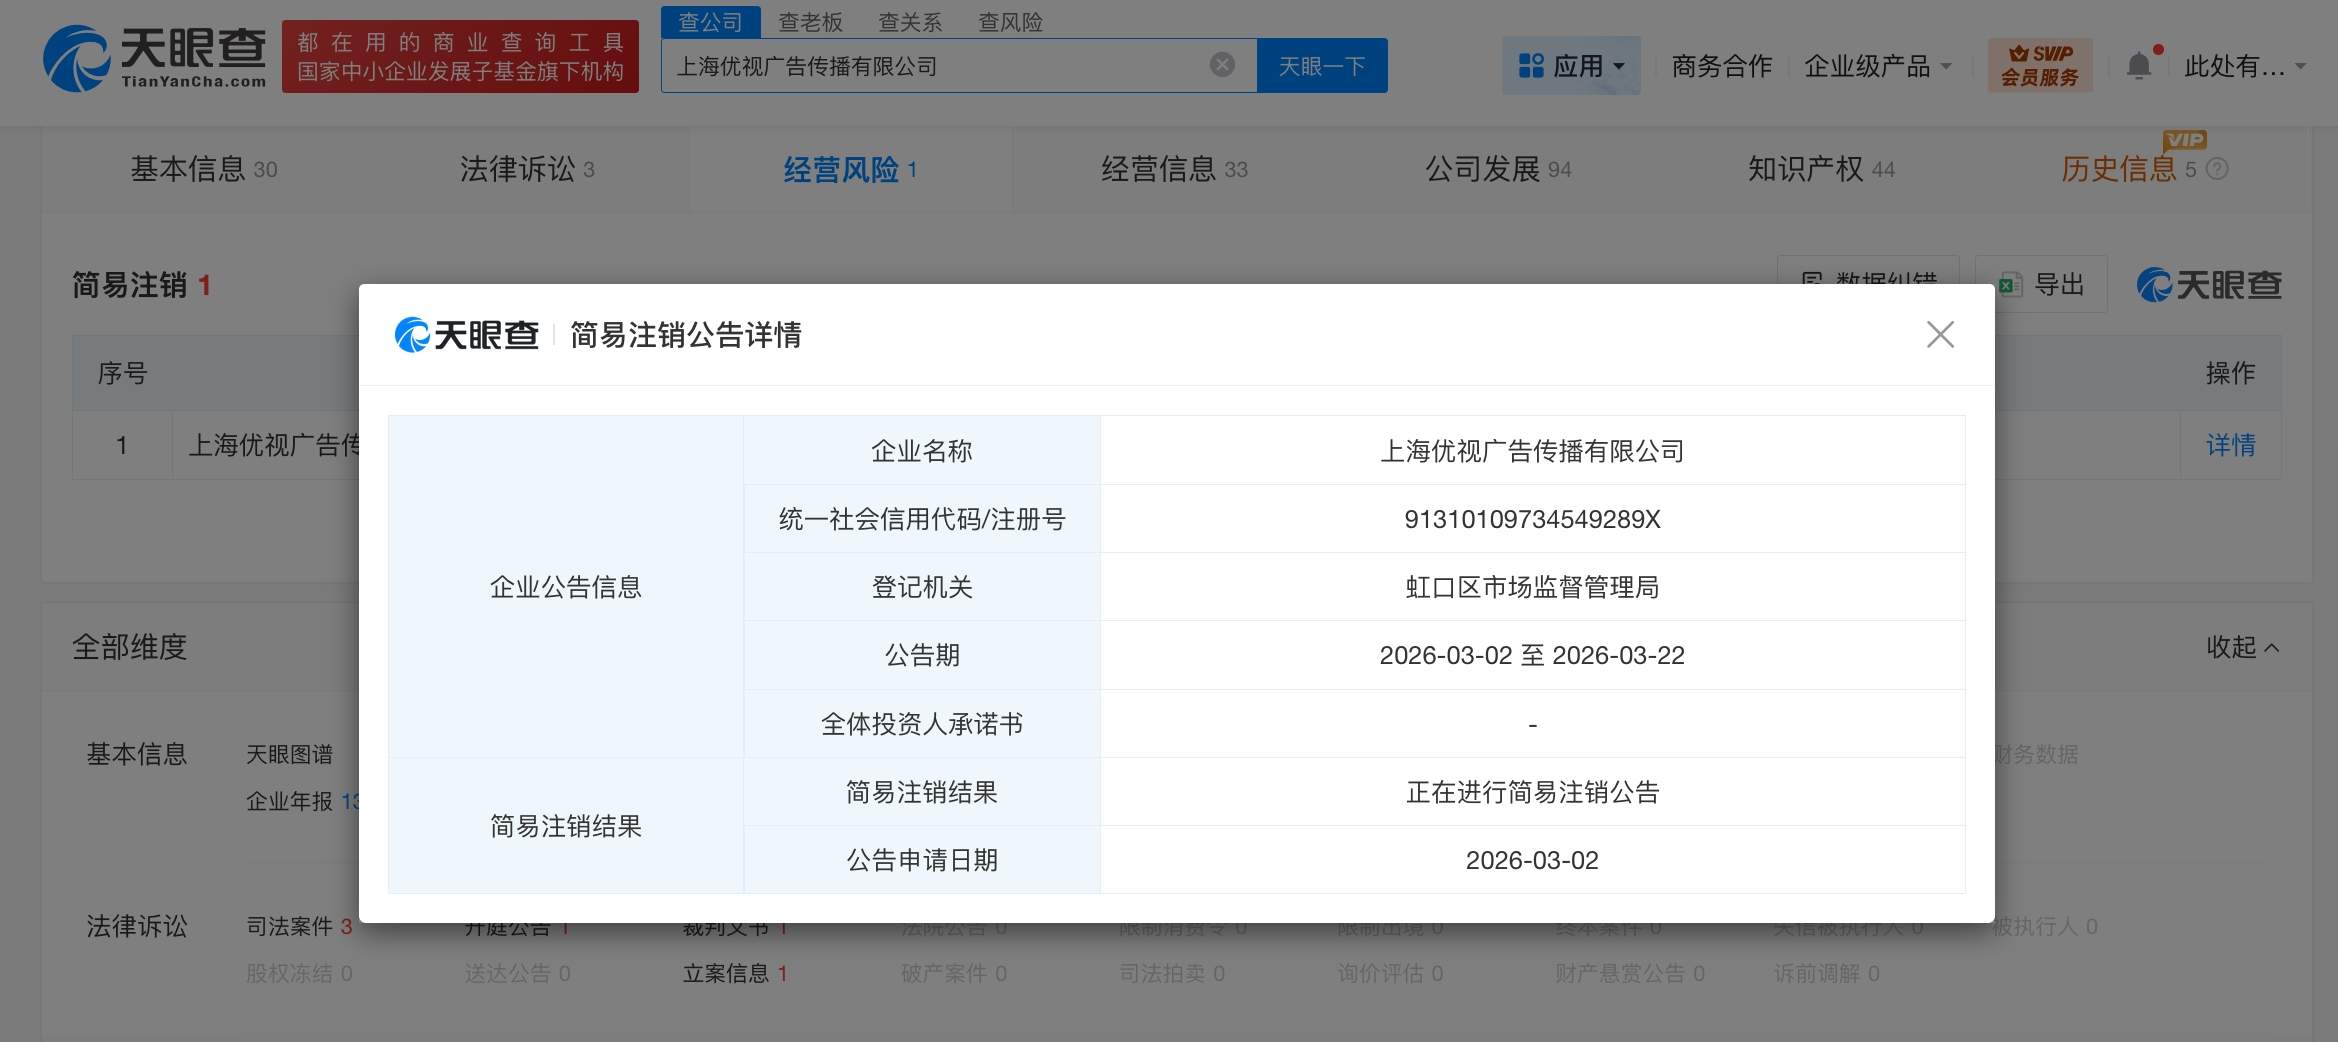Viewport: 2338px width, 1042px height.
Task: Open the 详情 link in row 1
Action: pyautogui.click(x=2231, y=445)
